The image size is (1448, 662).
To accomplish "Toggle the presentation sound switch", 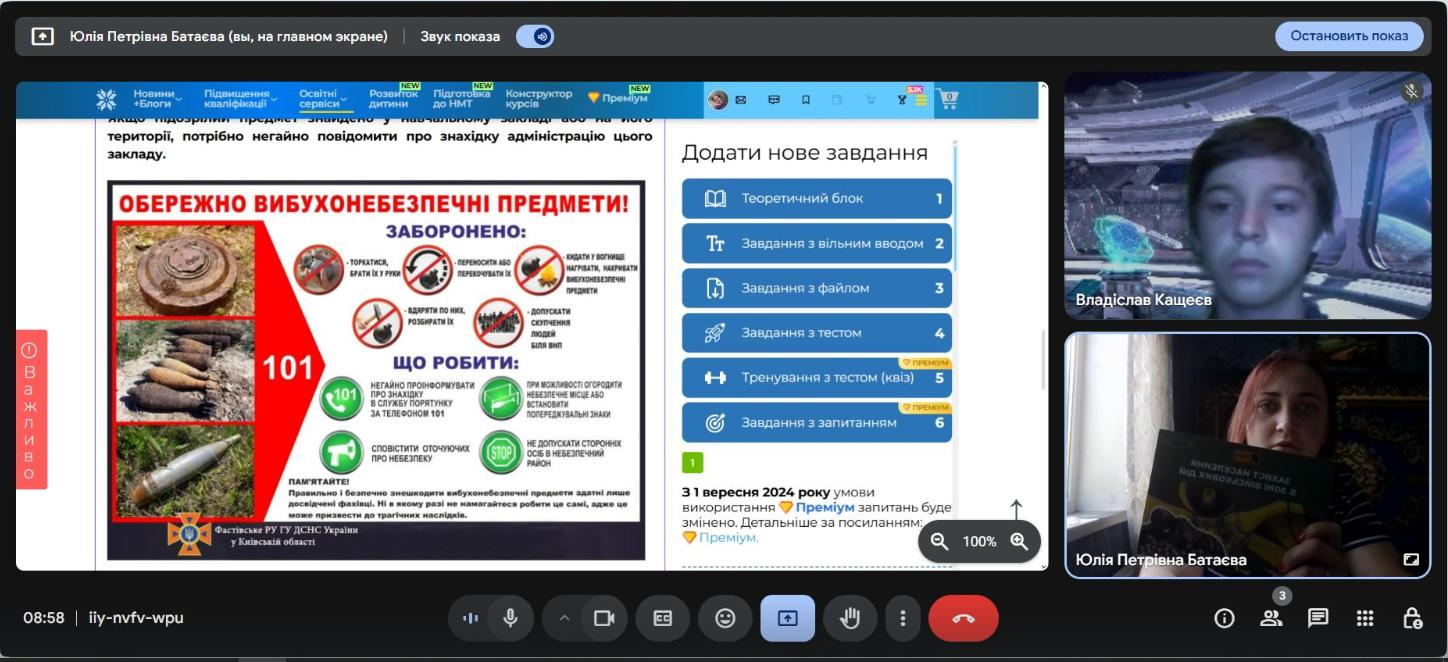I will coord(535,36).
